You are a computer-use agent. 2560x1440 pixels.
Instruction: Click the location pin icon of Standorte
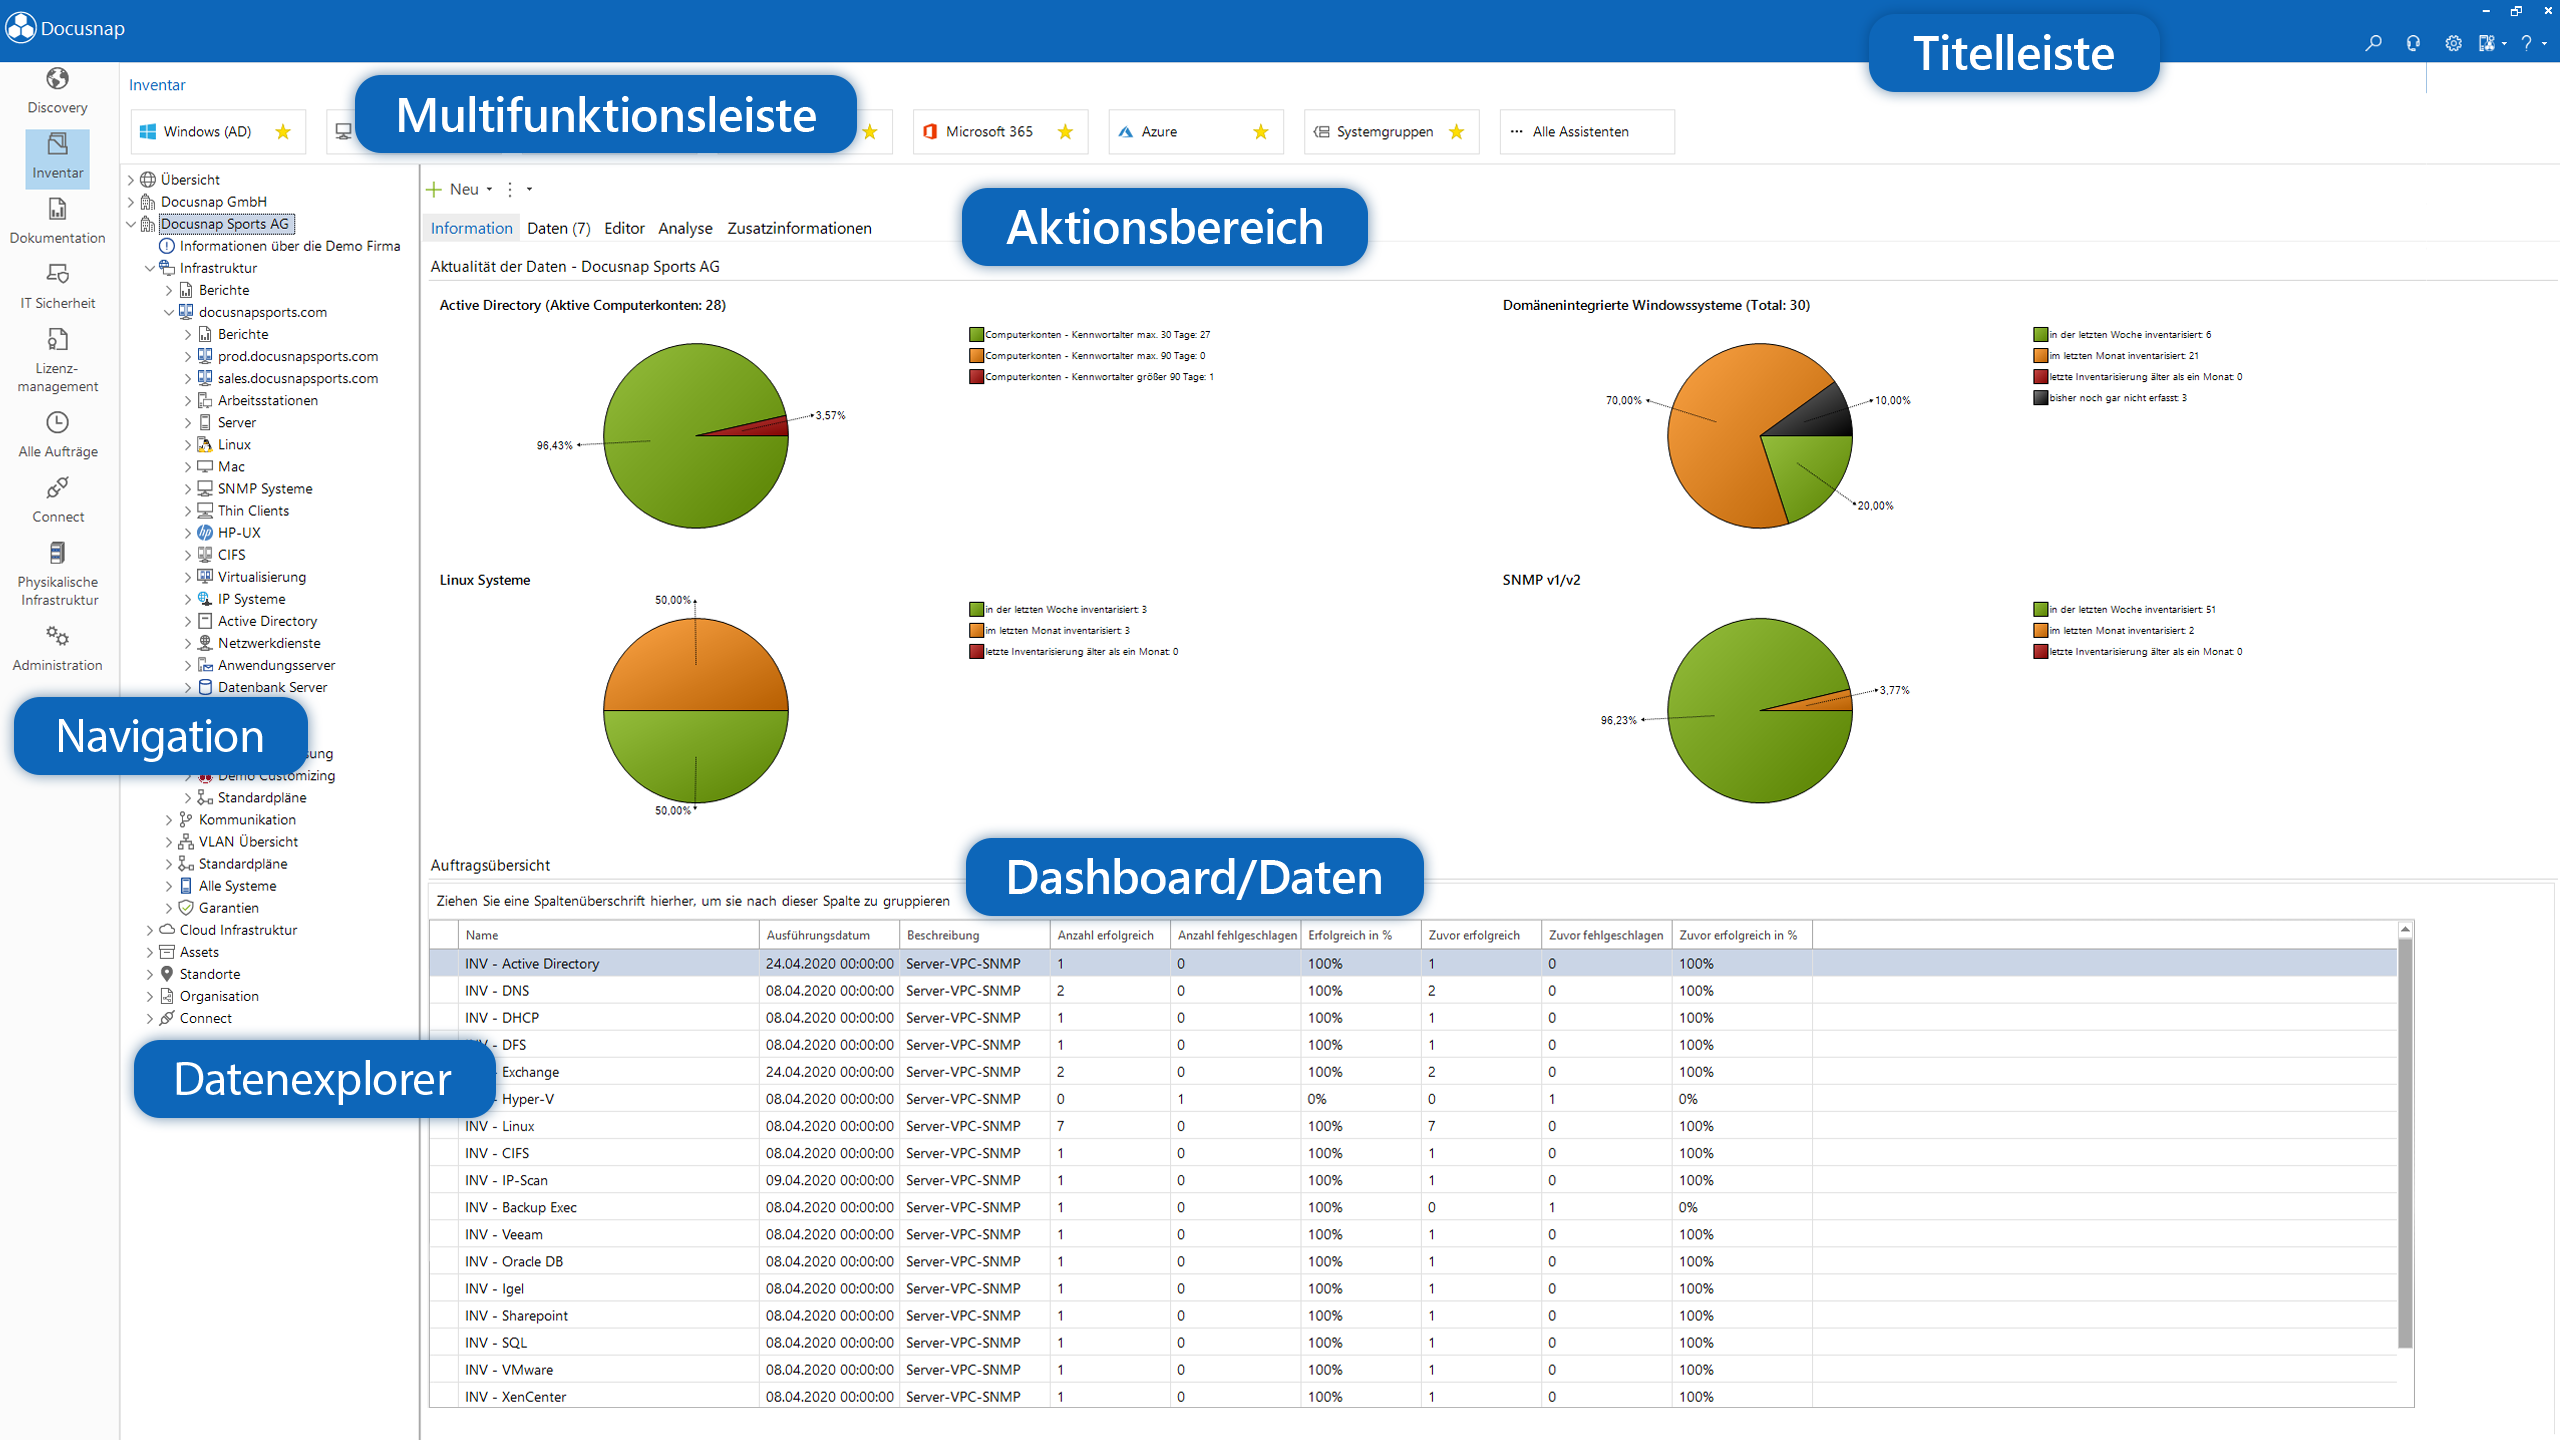click(x=167, y=974)
